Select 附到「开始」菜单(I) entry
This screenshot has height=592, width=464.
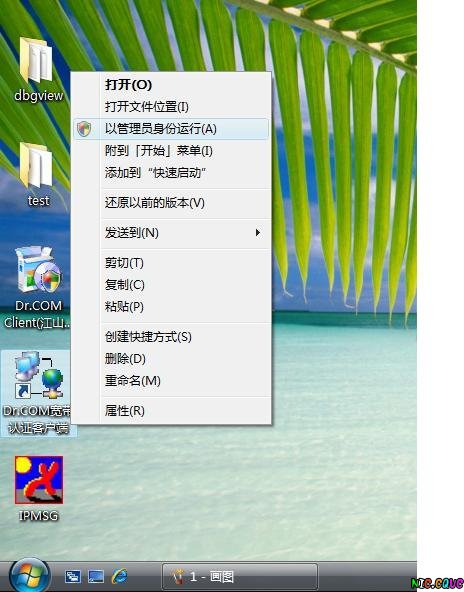(171, 151)
